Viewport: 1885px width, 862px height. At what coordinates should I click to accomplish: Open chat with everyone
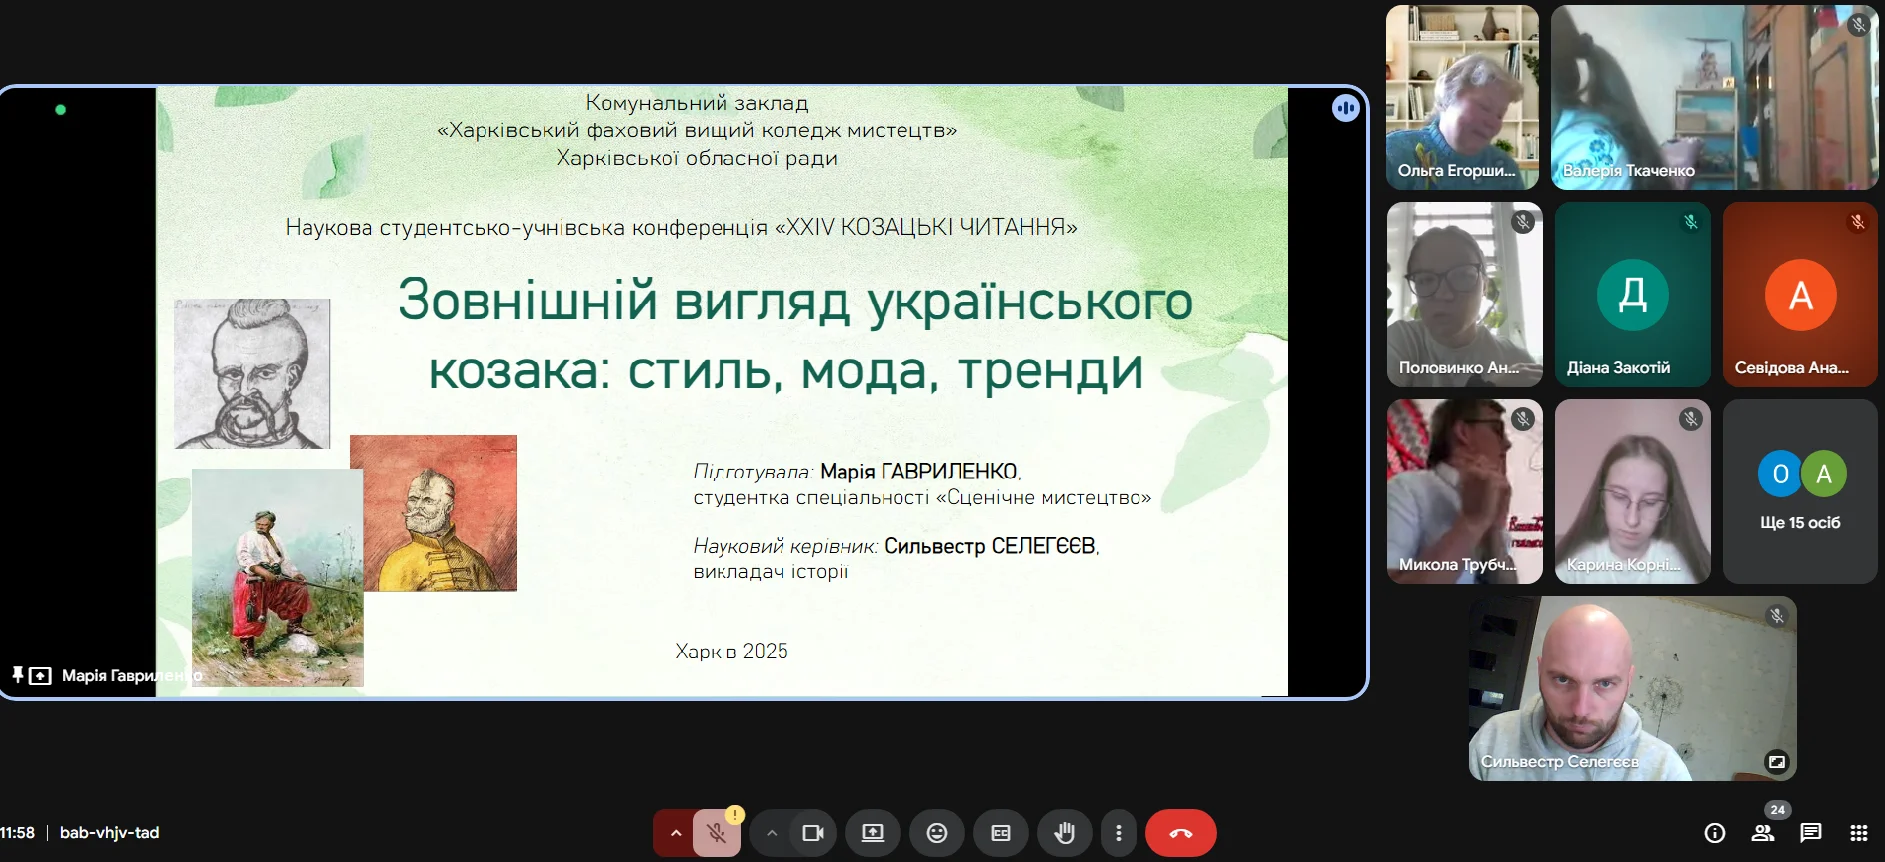click(1810, 833)
